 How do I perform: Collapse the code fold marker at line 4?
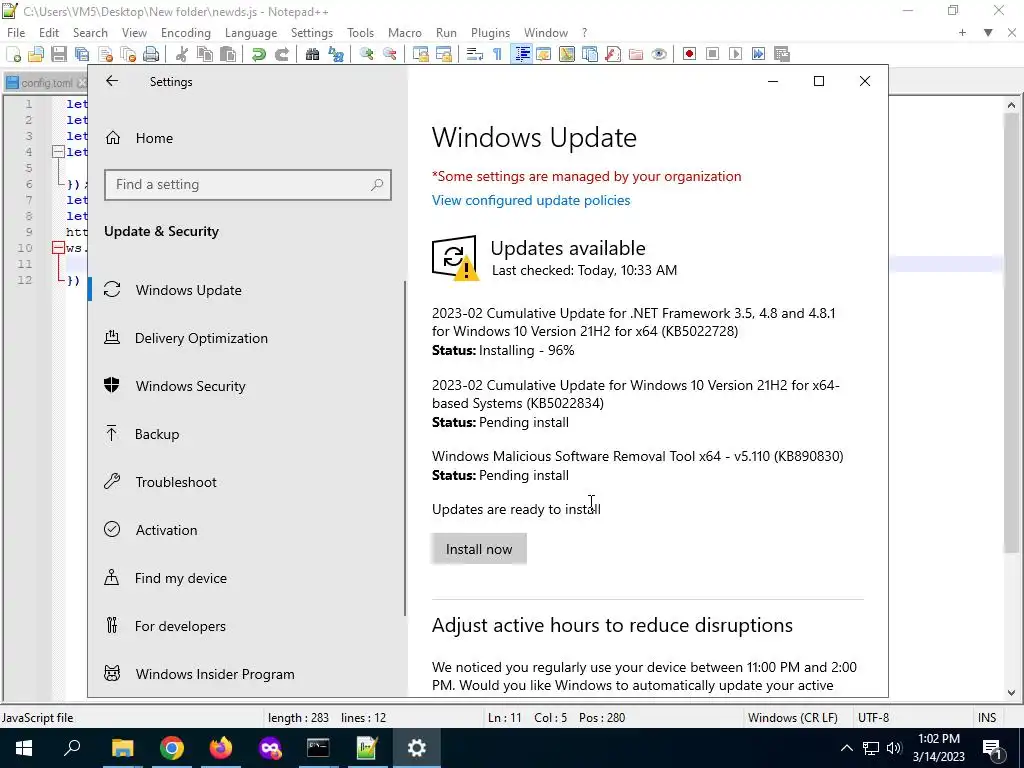58,152
